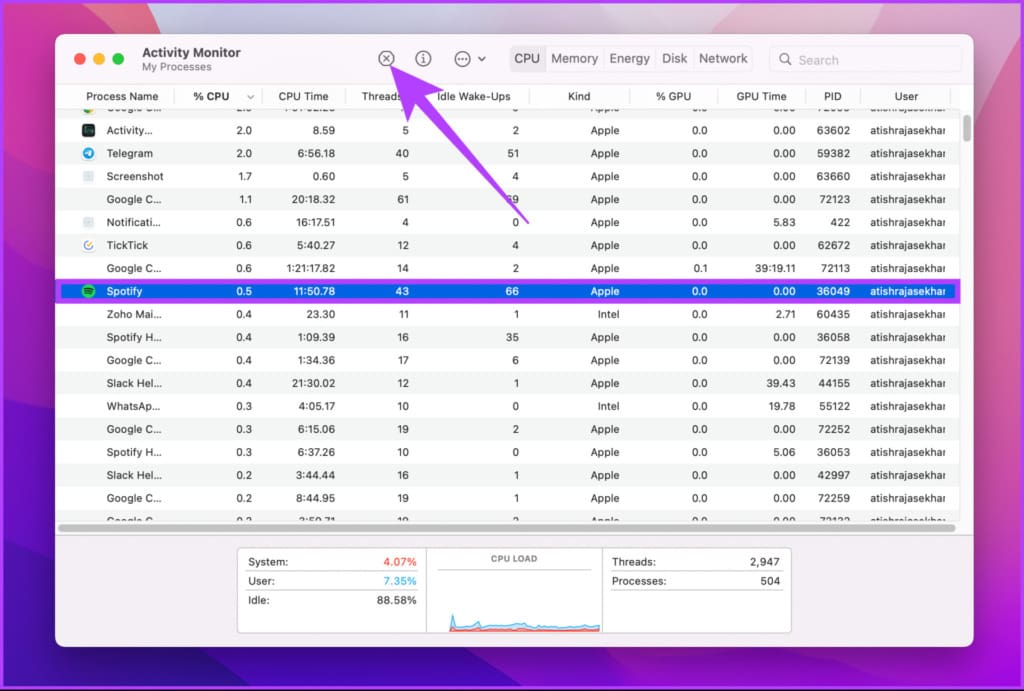Click the vertical scrollbar thumb

click(967, 128)
